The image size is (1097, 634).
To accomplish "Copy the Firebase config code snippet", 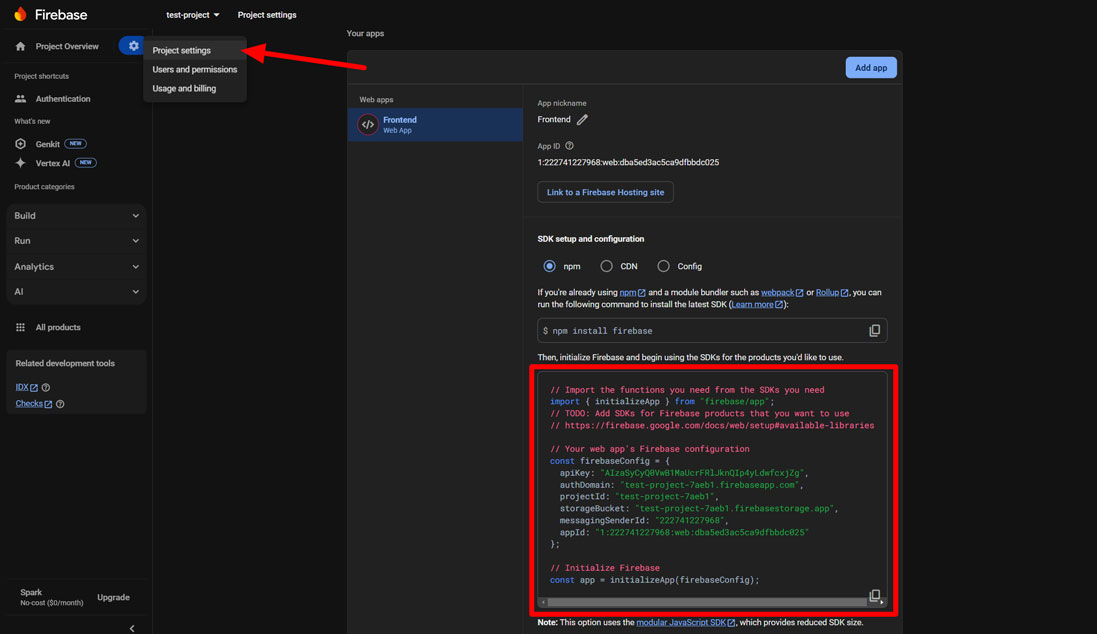I will coord(874,596).
